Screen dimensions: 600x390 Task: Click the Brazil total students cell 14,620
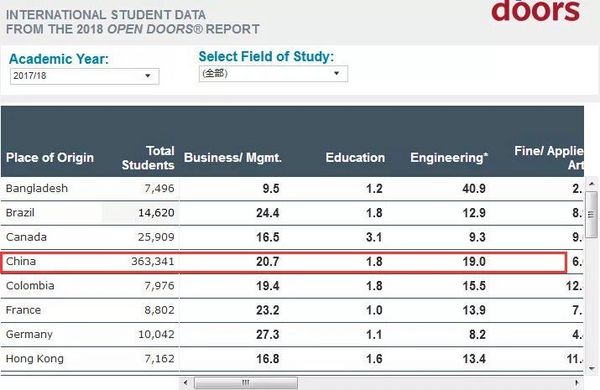click(156, 213)
